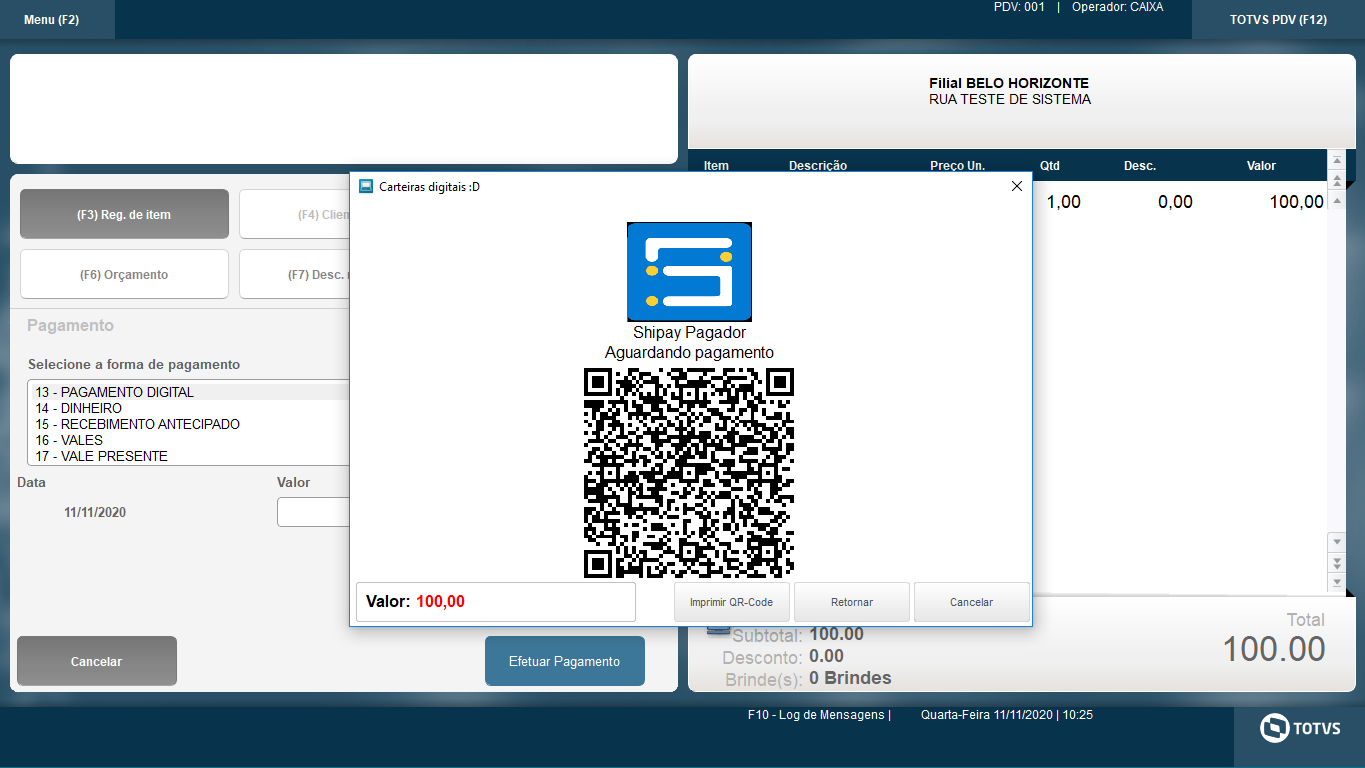Select 13 - PAGAMENTO DIGITAL payment method
The image size is (1365, 768).
[x=189, y=392]
